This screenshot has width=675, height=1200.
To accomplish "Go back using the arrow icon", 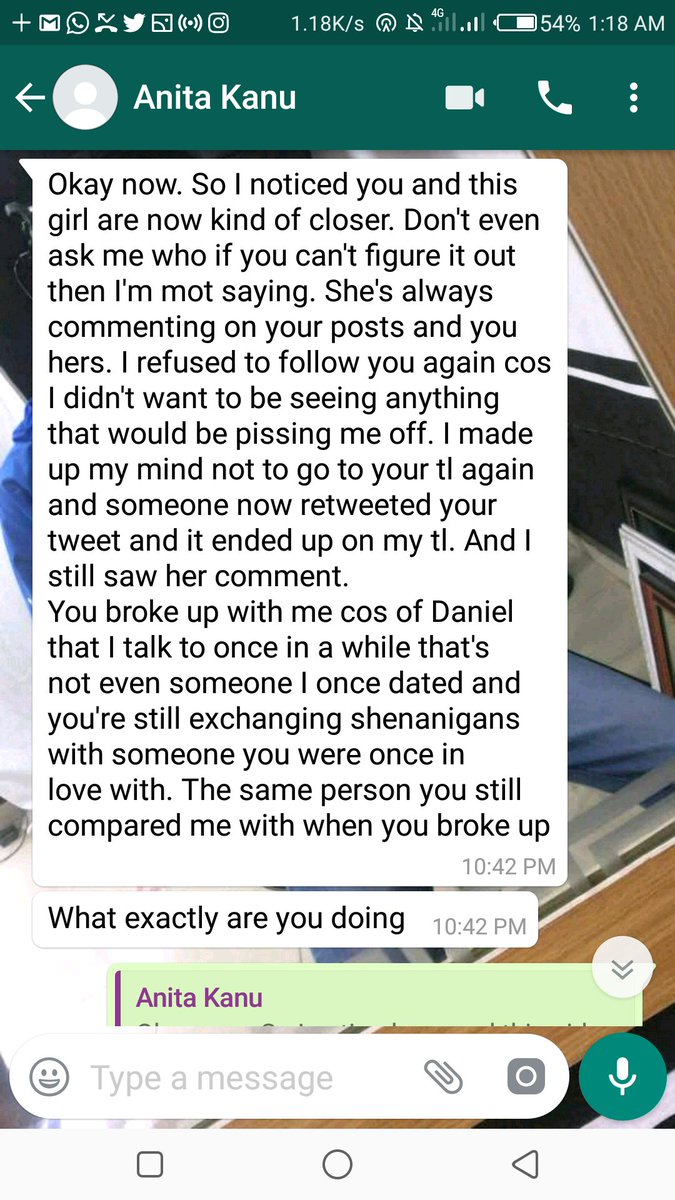I will coord(30,98).
